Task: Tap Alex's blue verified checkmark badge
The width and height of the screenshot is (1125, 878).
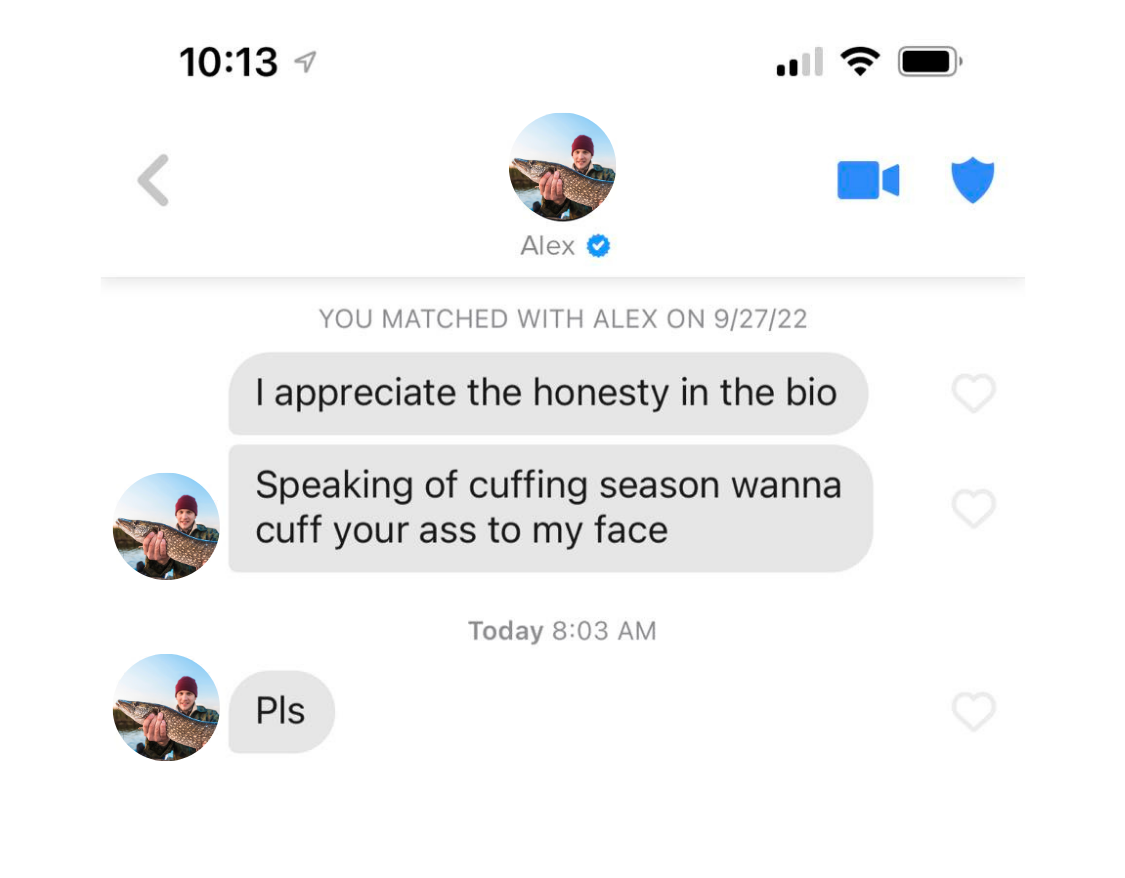Action: (x=598, y=246)
